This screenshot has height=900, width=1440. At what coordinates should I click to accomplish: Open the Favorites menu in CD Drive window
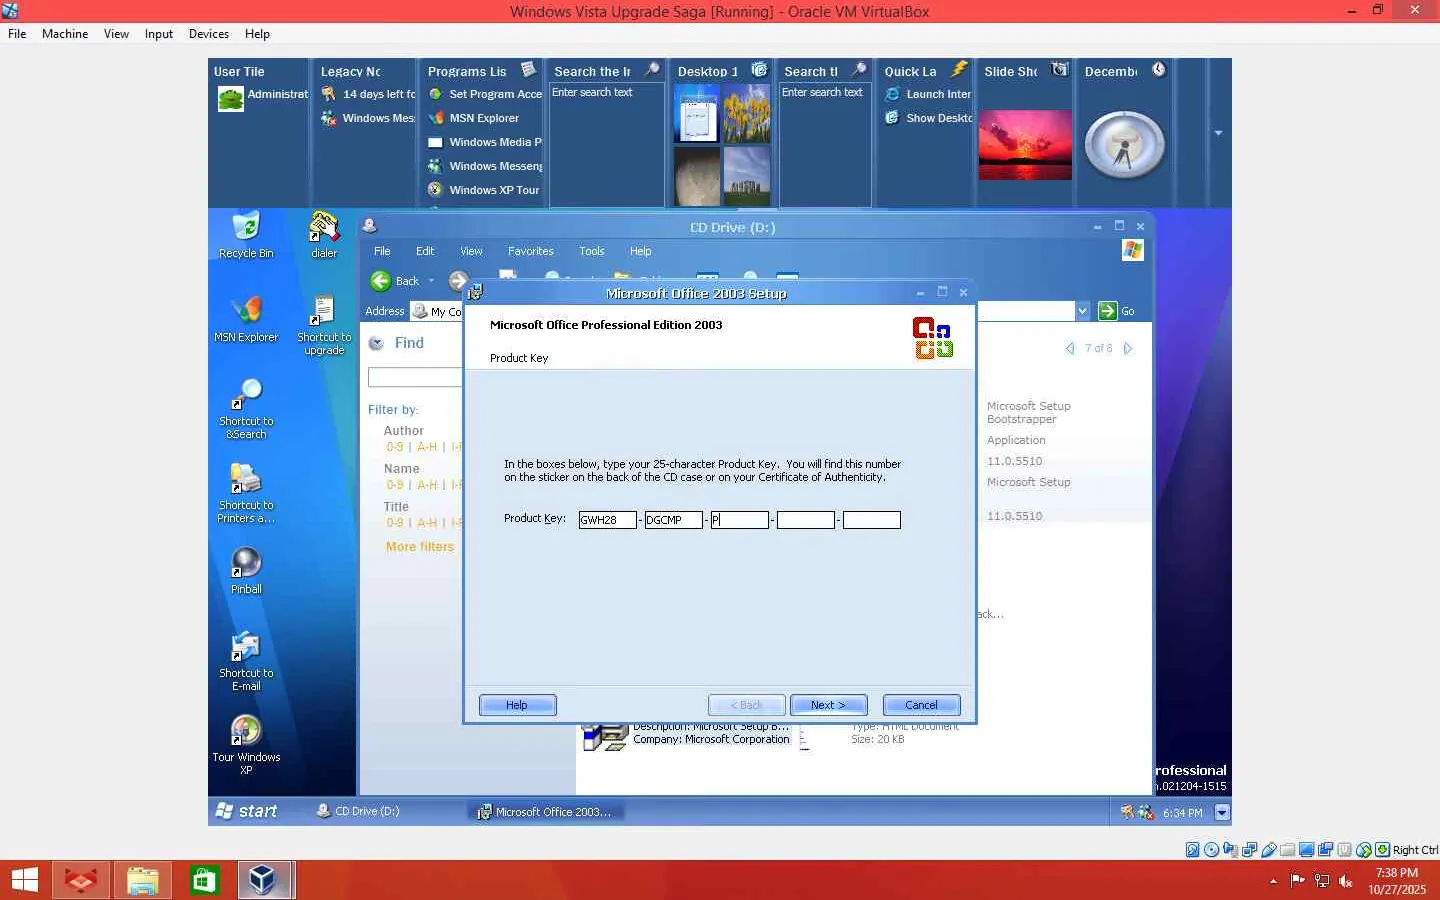point(530,252)
